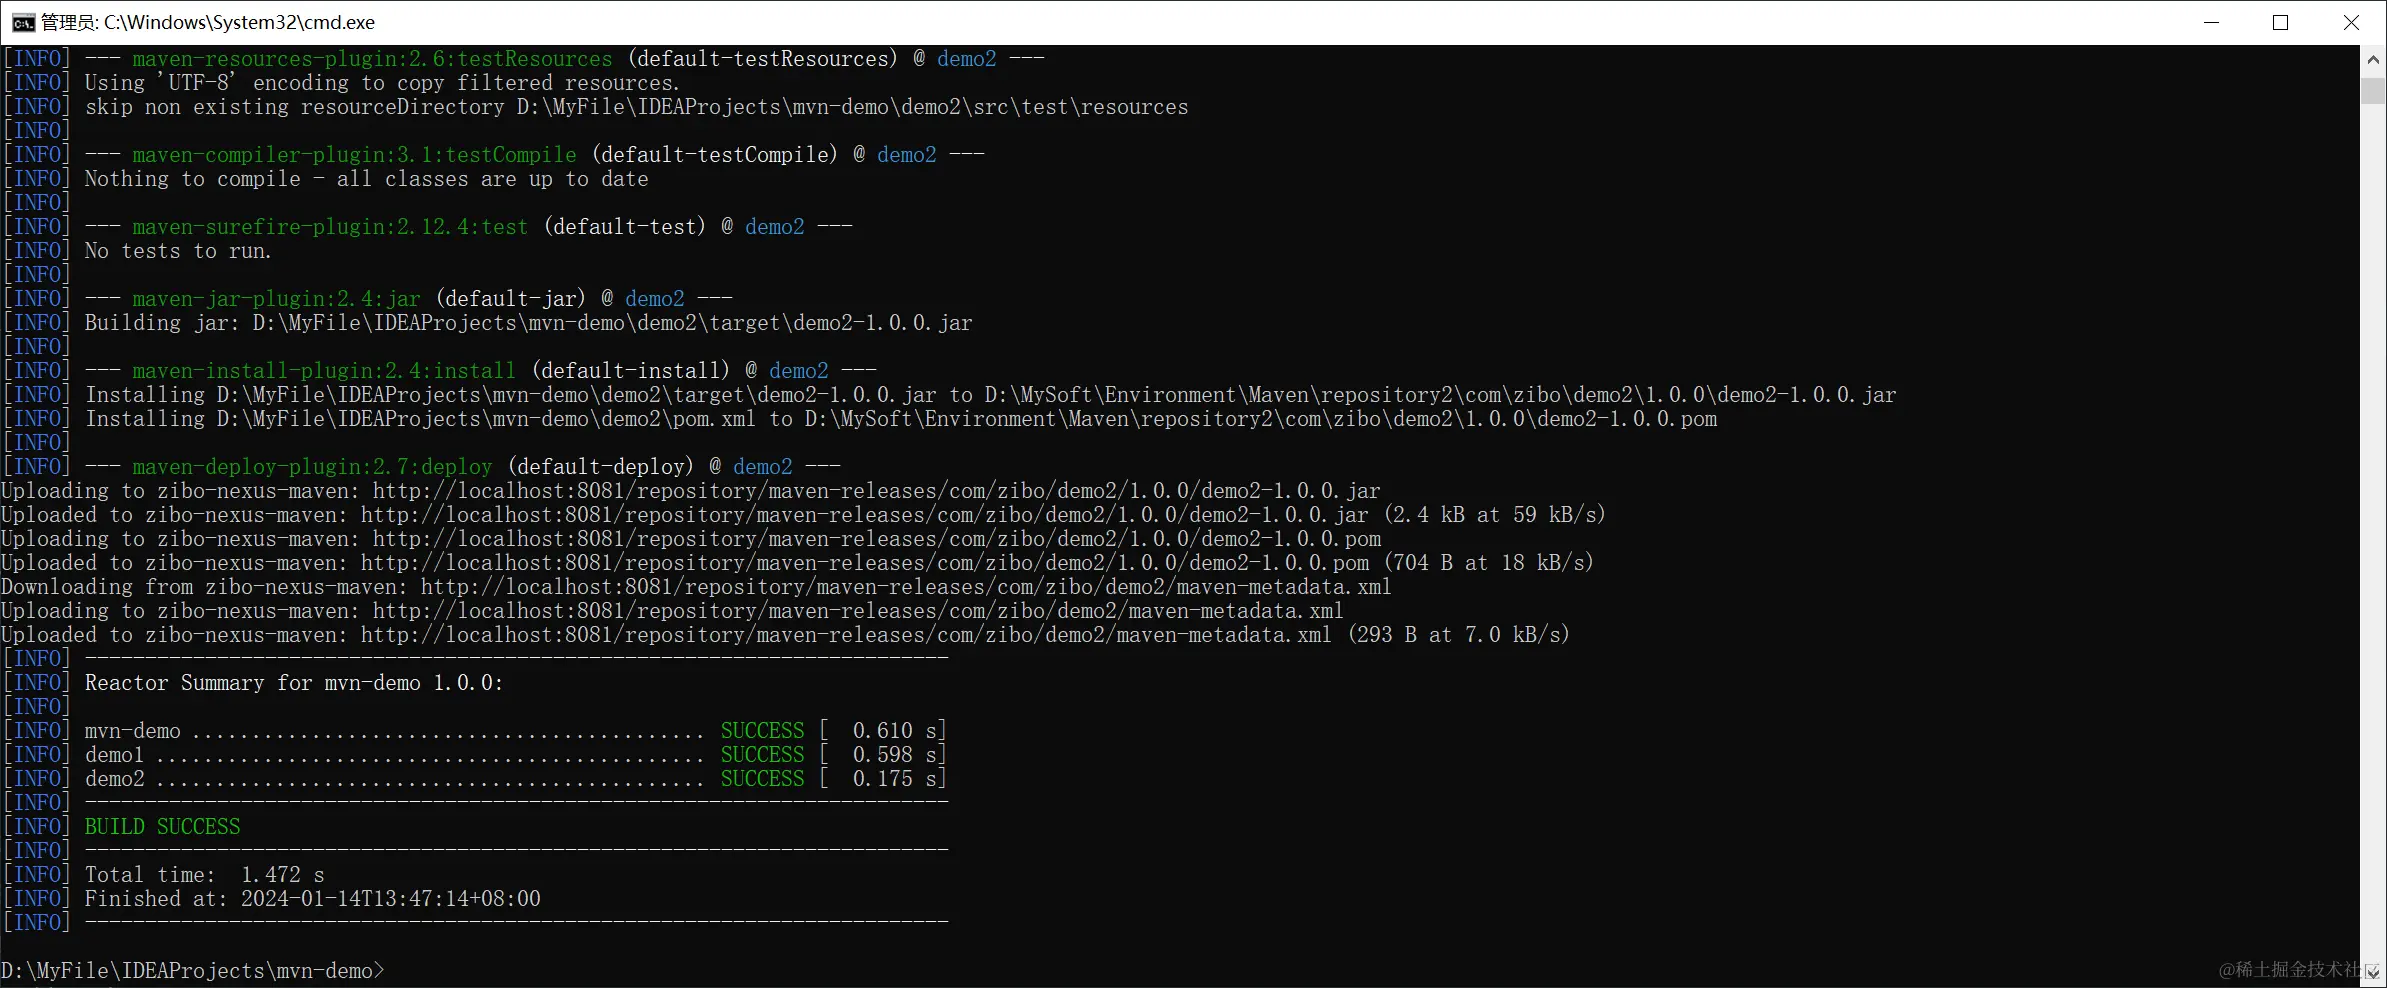Screen dimensions: 2387x988
Task: Click "Using 'UTF-8' encoding" output line
Action: click(x=382, y=83)
